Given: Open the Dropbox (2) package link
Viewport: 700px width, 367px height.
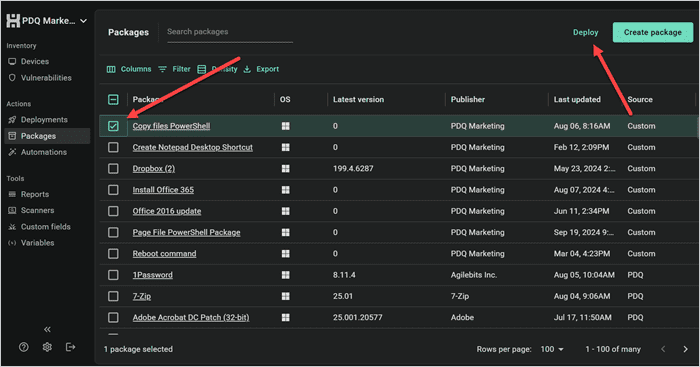Looking at the screenshot, I should coord(154,168).
